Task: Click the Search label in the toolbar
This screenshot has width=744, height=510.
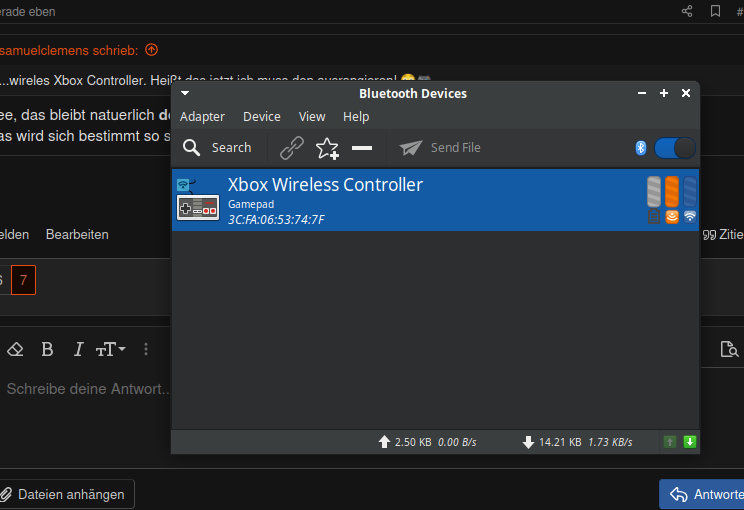Action: (232, 148)
